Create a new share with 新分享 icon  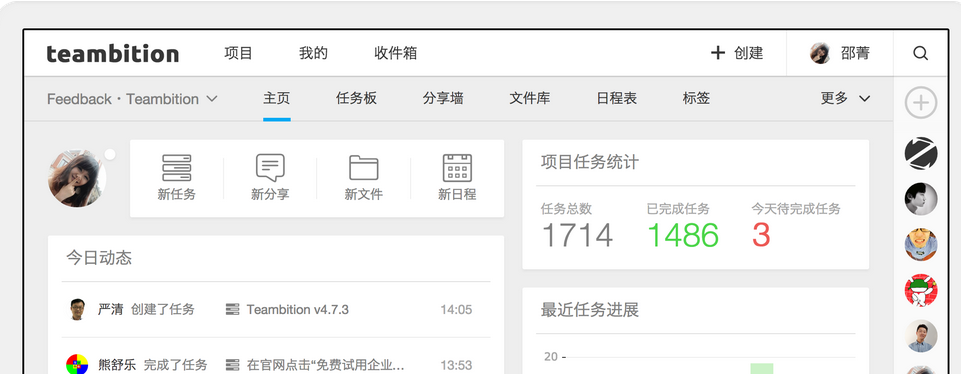(x=270, y=178)
